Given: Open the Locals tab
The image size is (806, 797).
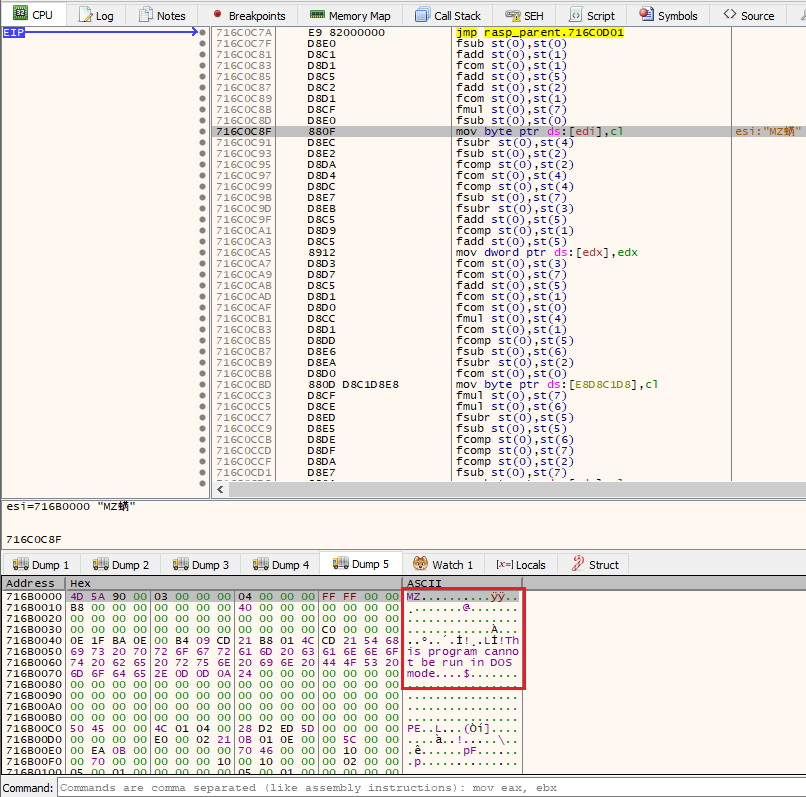Looking at the screenshot, I should click(x=521, y=565).
